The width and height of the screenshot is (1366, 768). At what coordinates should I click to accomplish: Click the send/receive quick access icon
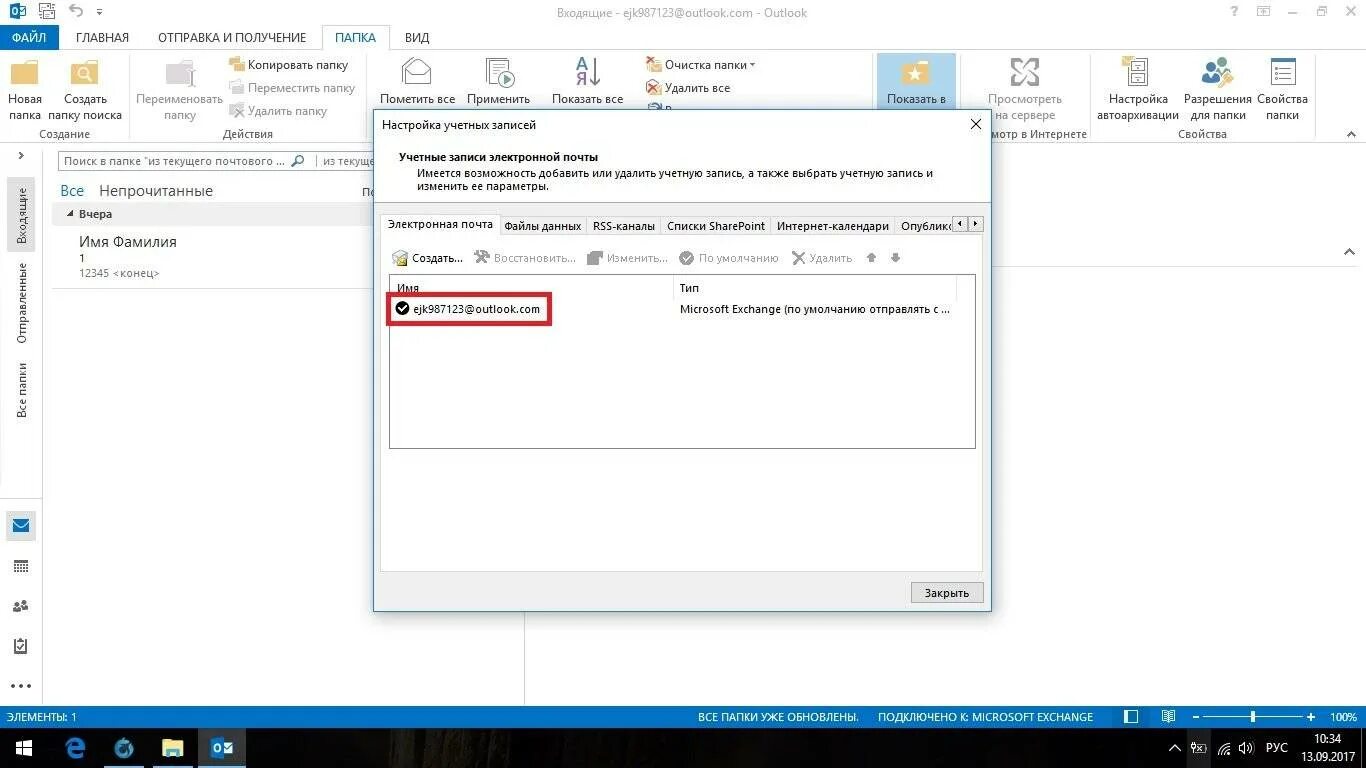click(46, 11)
